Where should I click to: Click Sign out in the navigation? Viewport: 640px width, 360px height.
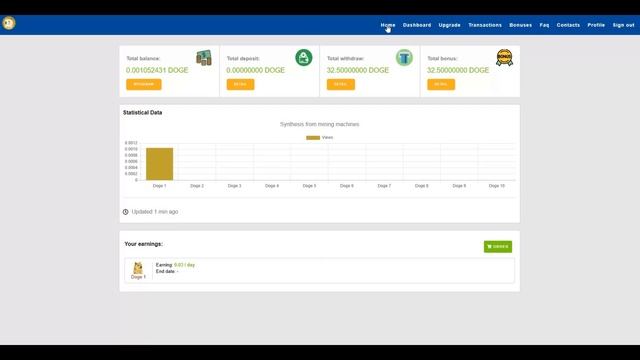tap(623, 25)
